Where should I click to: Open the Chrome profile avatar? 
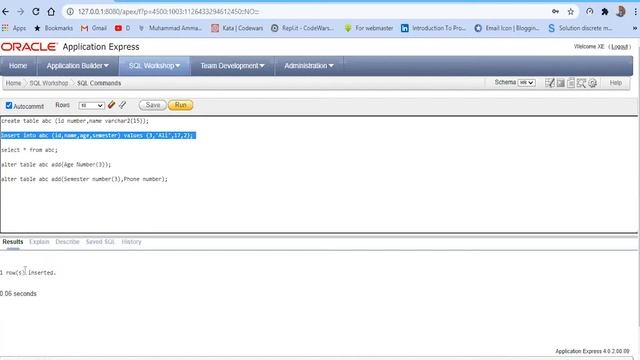(x=620, y=11)
